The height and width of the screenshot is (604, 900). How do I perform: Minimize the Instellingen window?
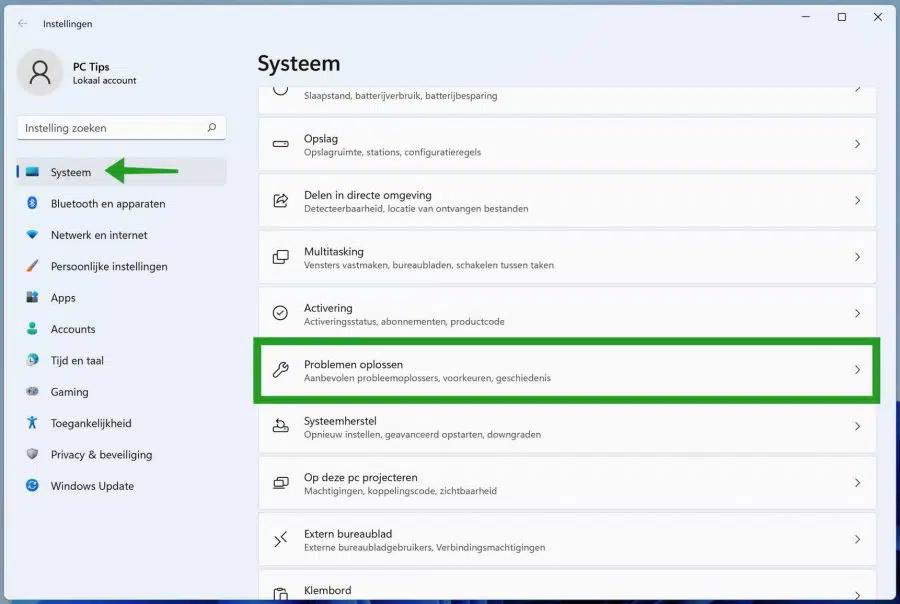pyautogui.click(x=806, y=17)
